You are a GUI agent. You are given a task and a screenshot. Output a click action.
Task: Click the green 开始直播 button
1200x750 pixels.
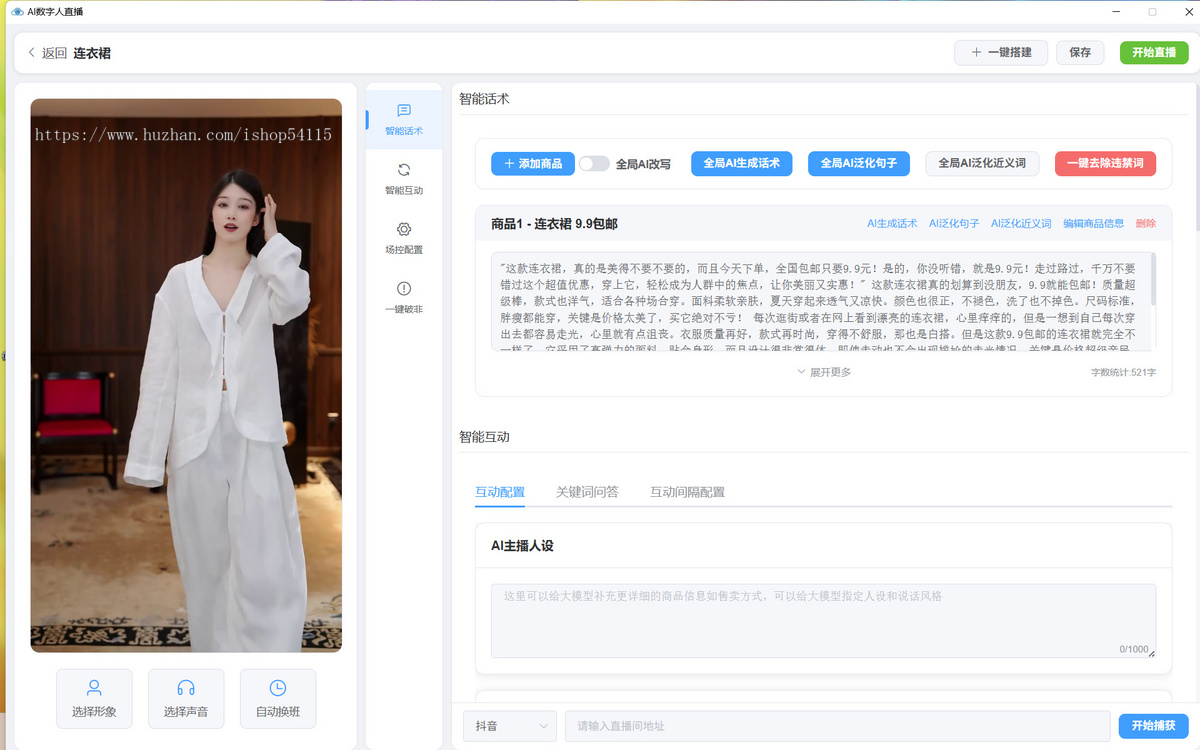1154,53
